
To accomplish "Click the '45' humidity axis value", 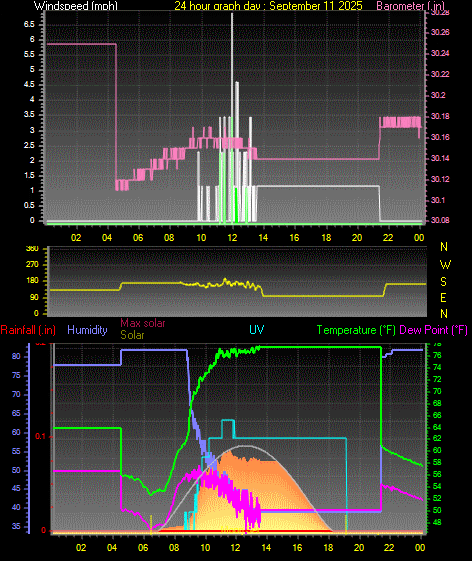I will pyautogui.click(x=16, y=489).
